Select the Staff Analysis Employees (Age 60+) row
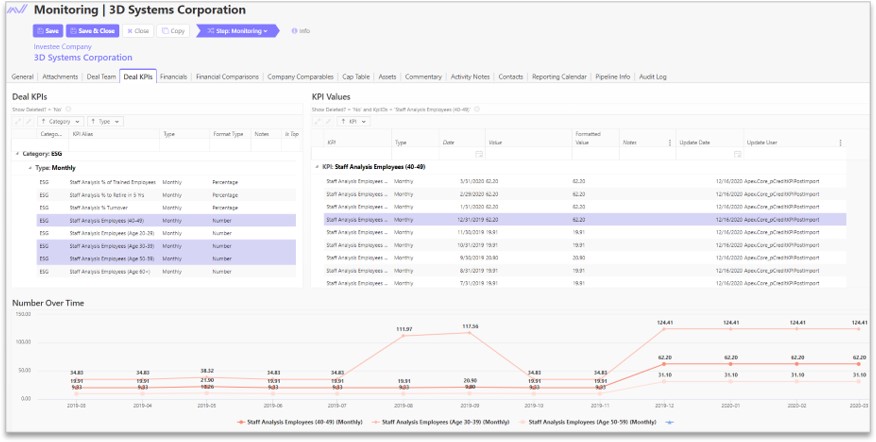The height and width of the screenshot is (442, 876). point(166,272)
